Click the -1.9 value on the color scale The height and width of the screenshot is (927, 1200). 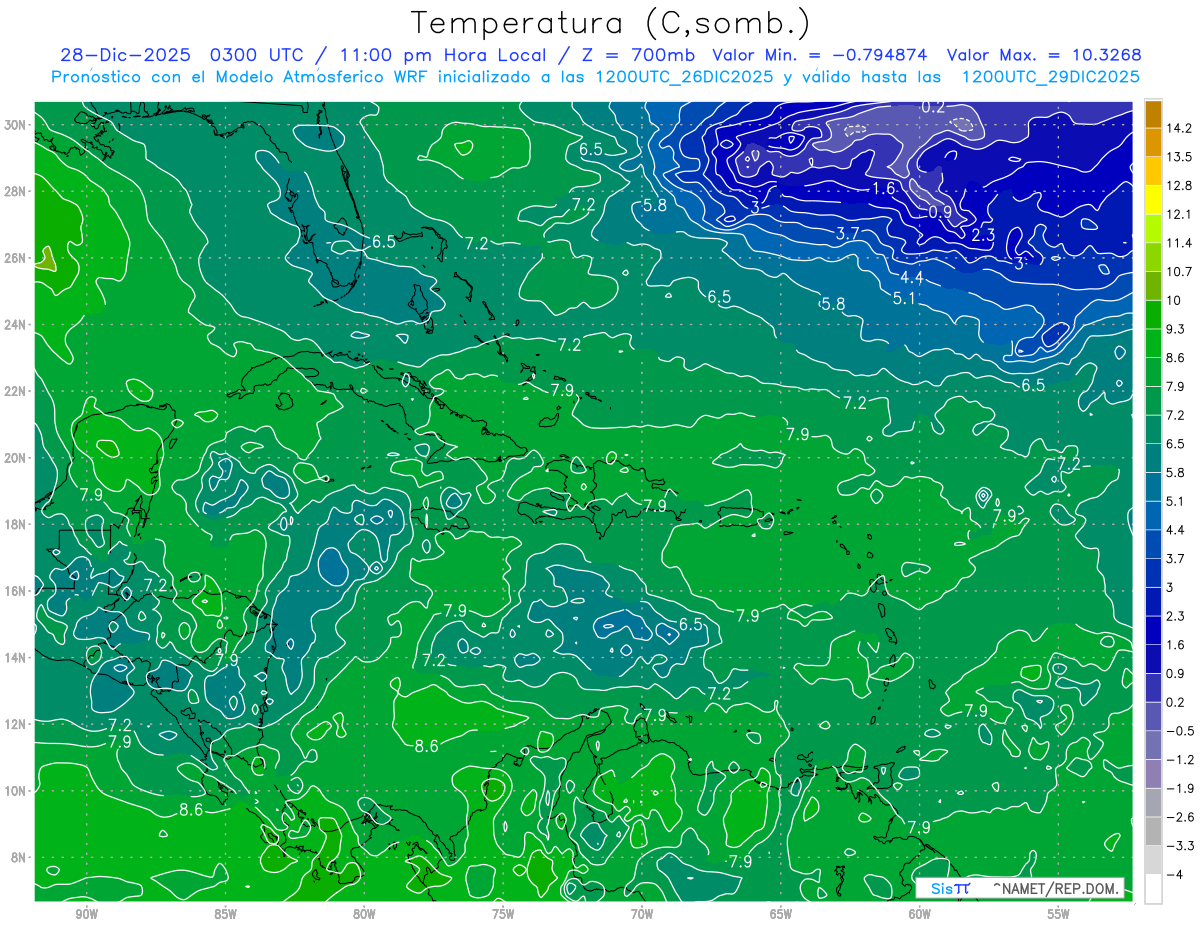1179,789
